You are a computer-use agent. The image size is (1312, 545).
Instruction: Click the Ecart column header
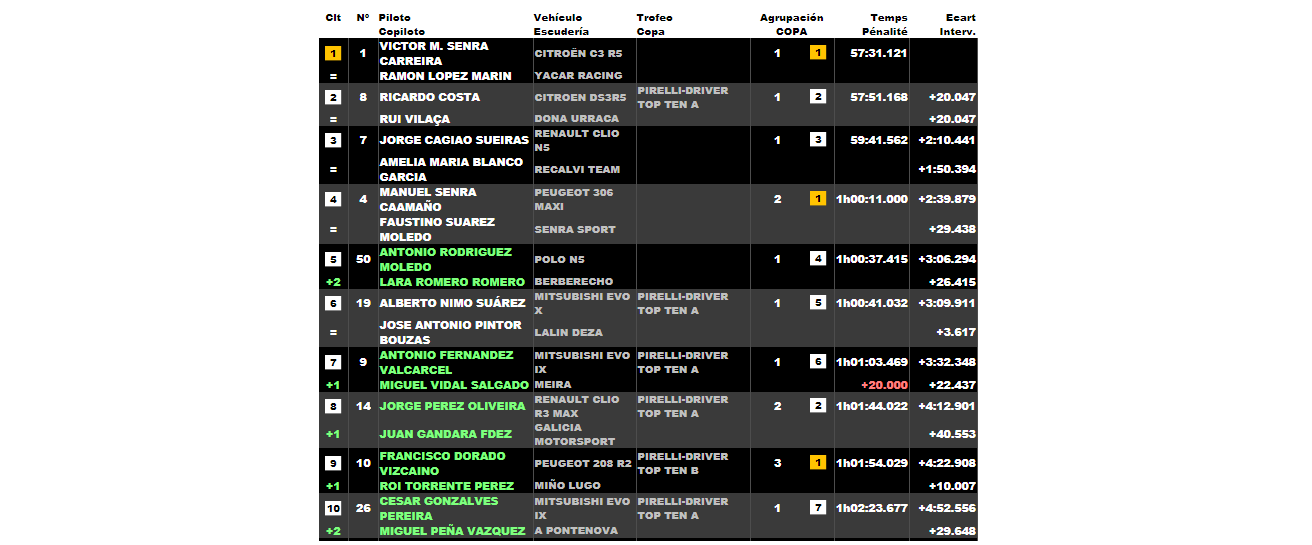(x=960, y=18)
